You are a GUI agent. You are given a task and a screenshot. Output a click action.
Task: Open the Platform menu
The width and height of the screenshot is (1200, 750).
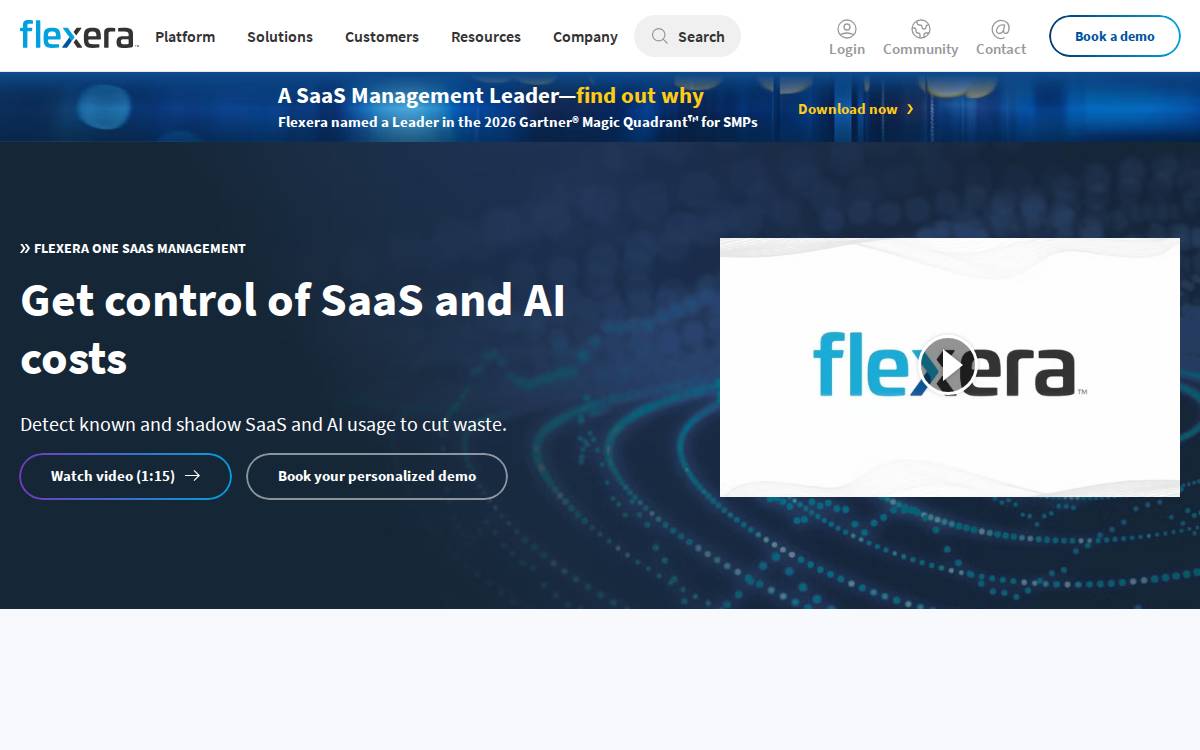pyautogui.click(x=185, y=37)
